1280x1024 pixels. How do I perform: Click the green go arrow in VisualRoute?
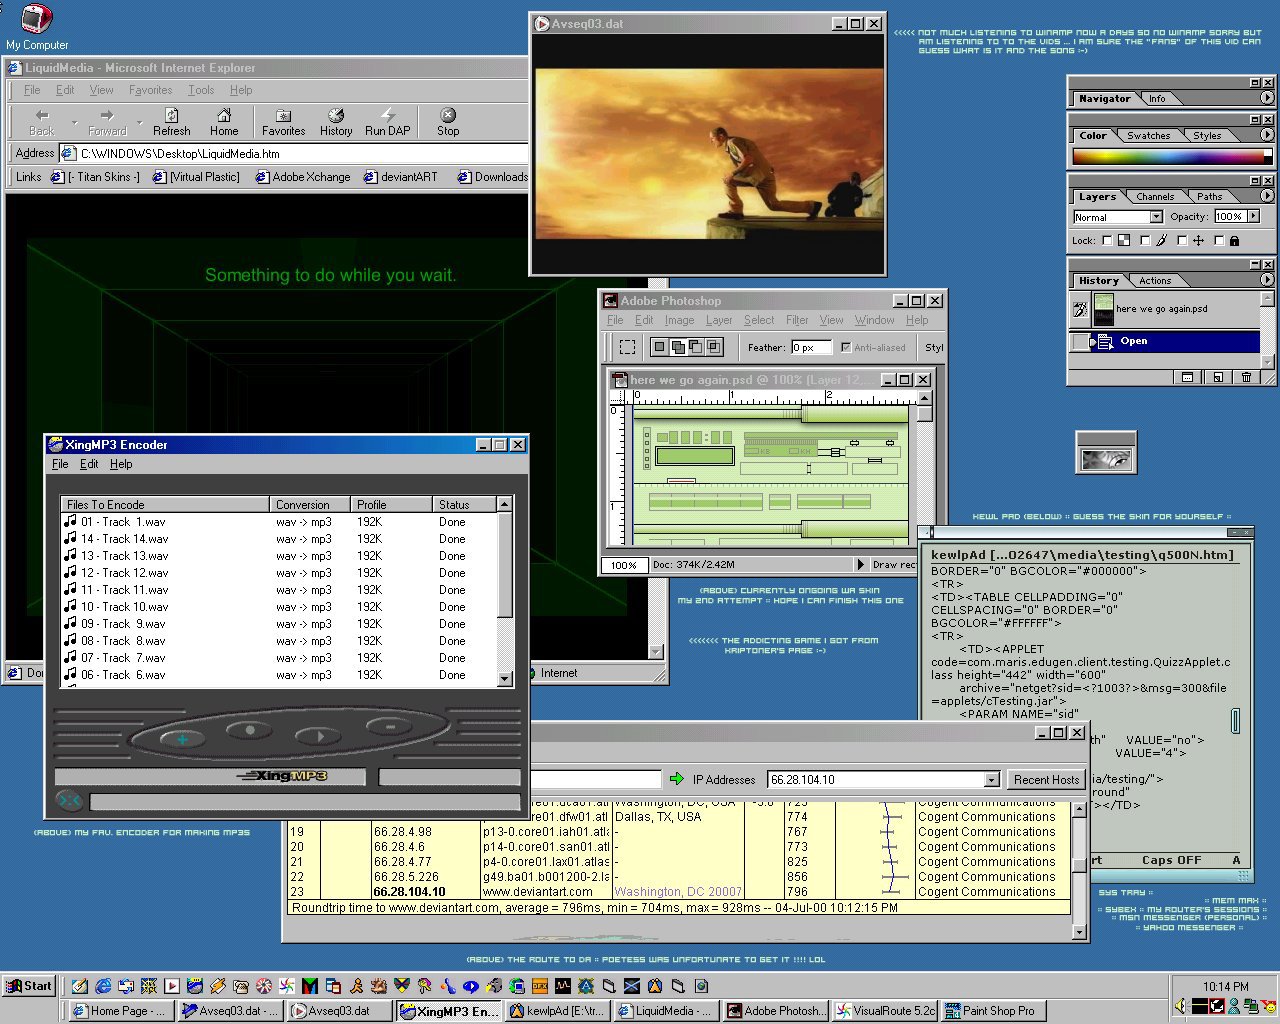(x=677, y=779)
